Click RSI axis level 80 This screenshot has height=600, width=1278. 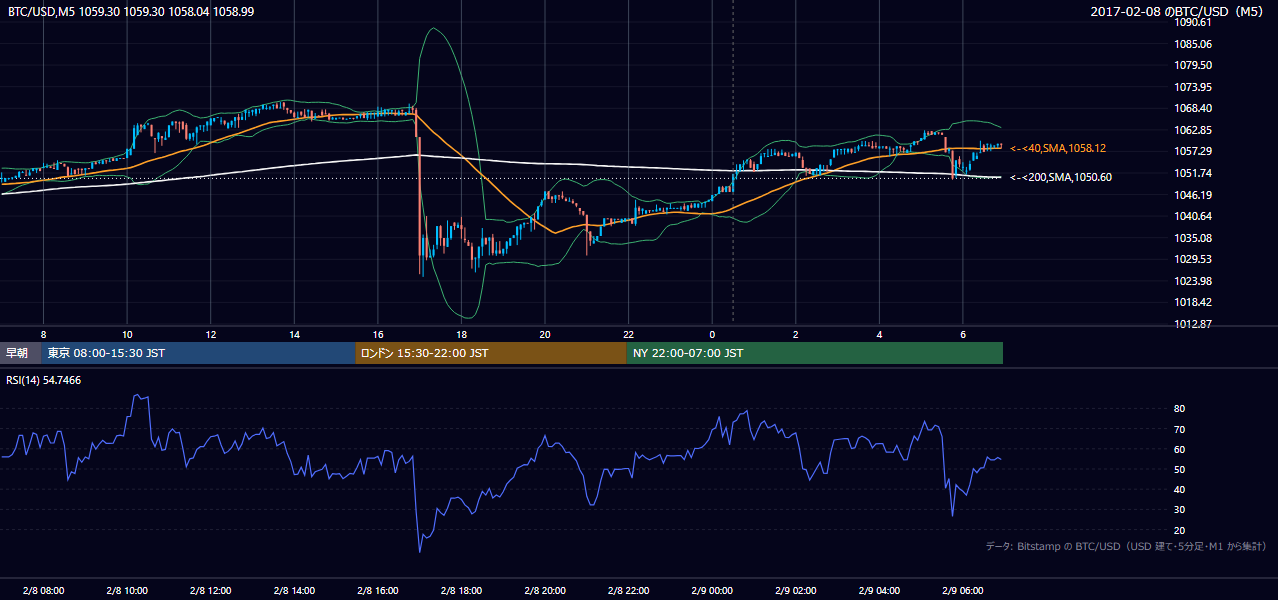(x=1180, y=409)
